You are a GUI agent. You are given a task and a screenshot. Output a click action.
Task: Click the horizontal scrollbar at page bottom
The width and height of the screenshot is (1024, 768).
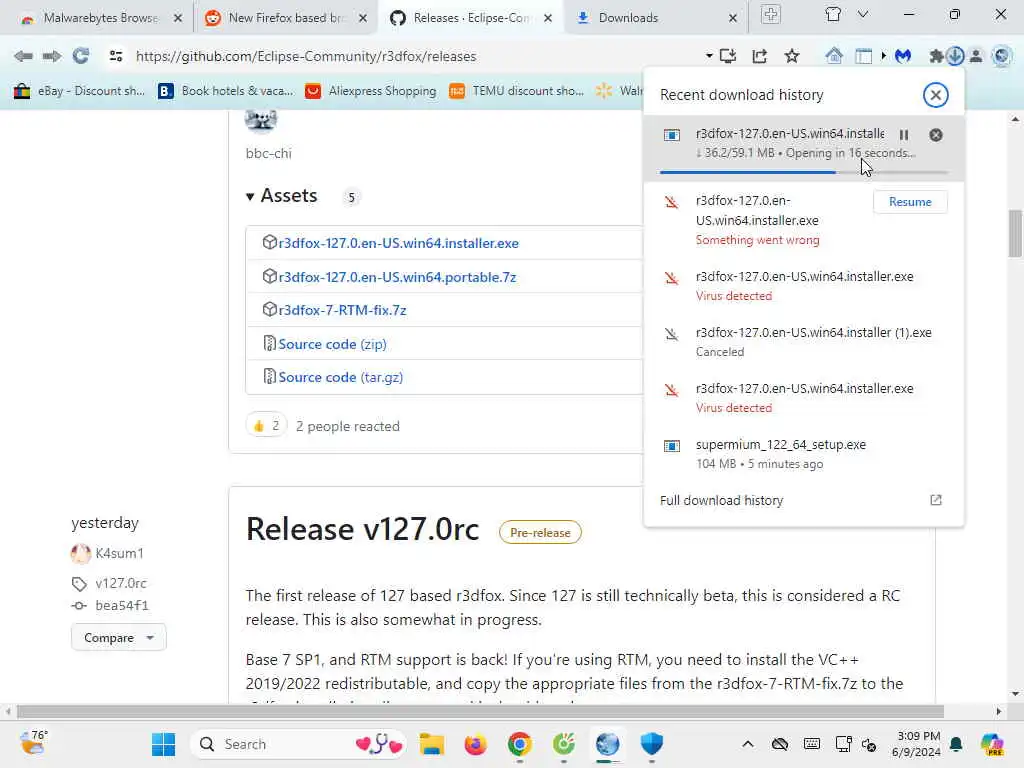(x=480, y=711)
